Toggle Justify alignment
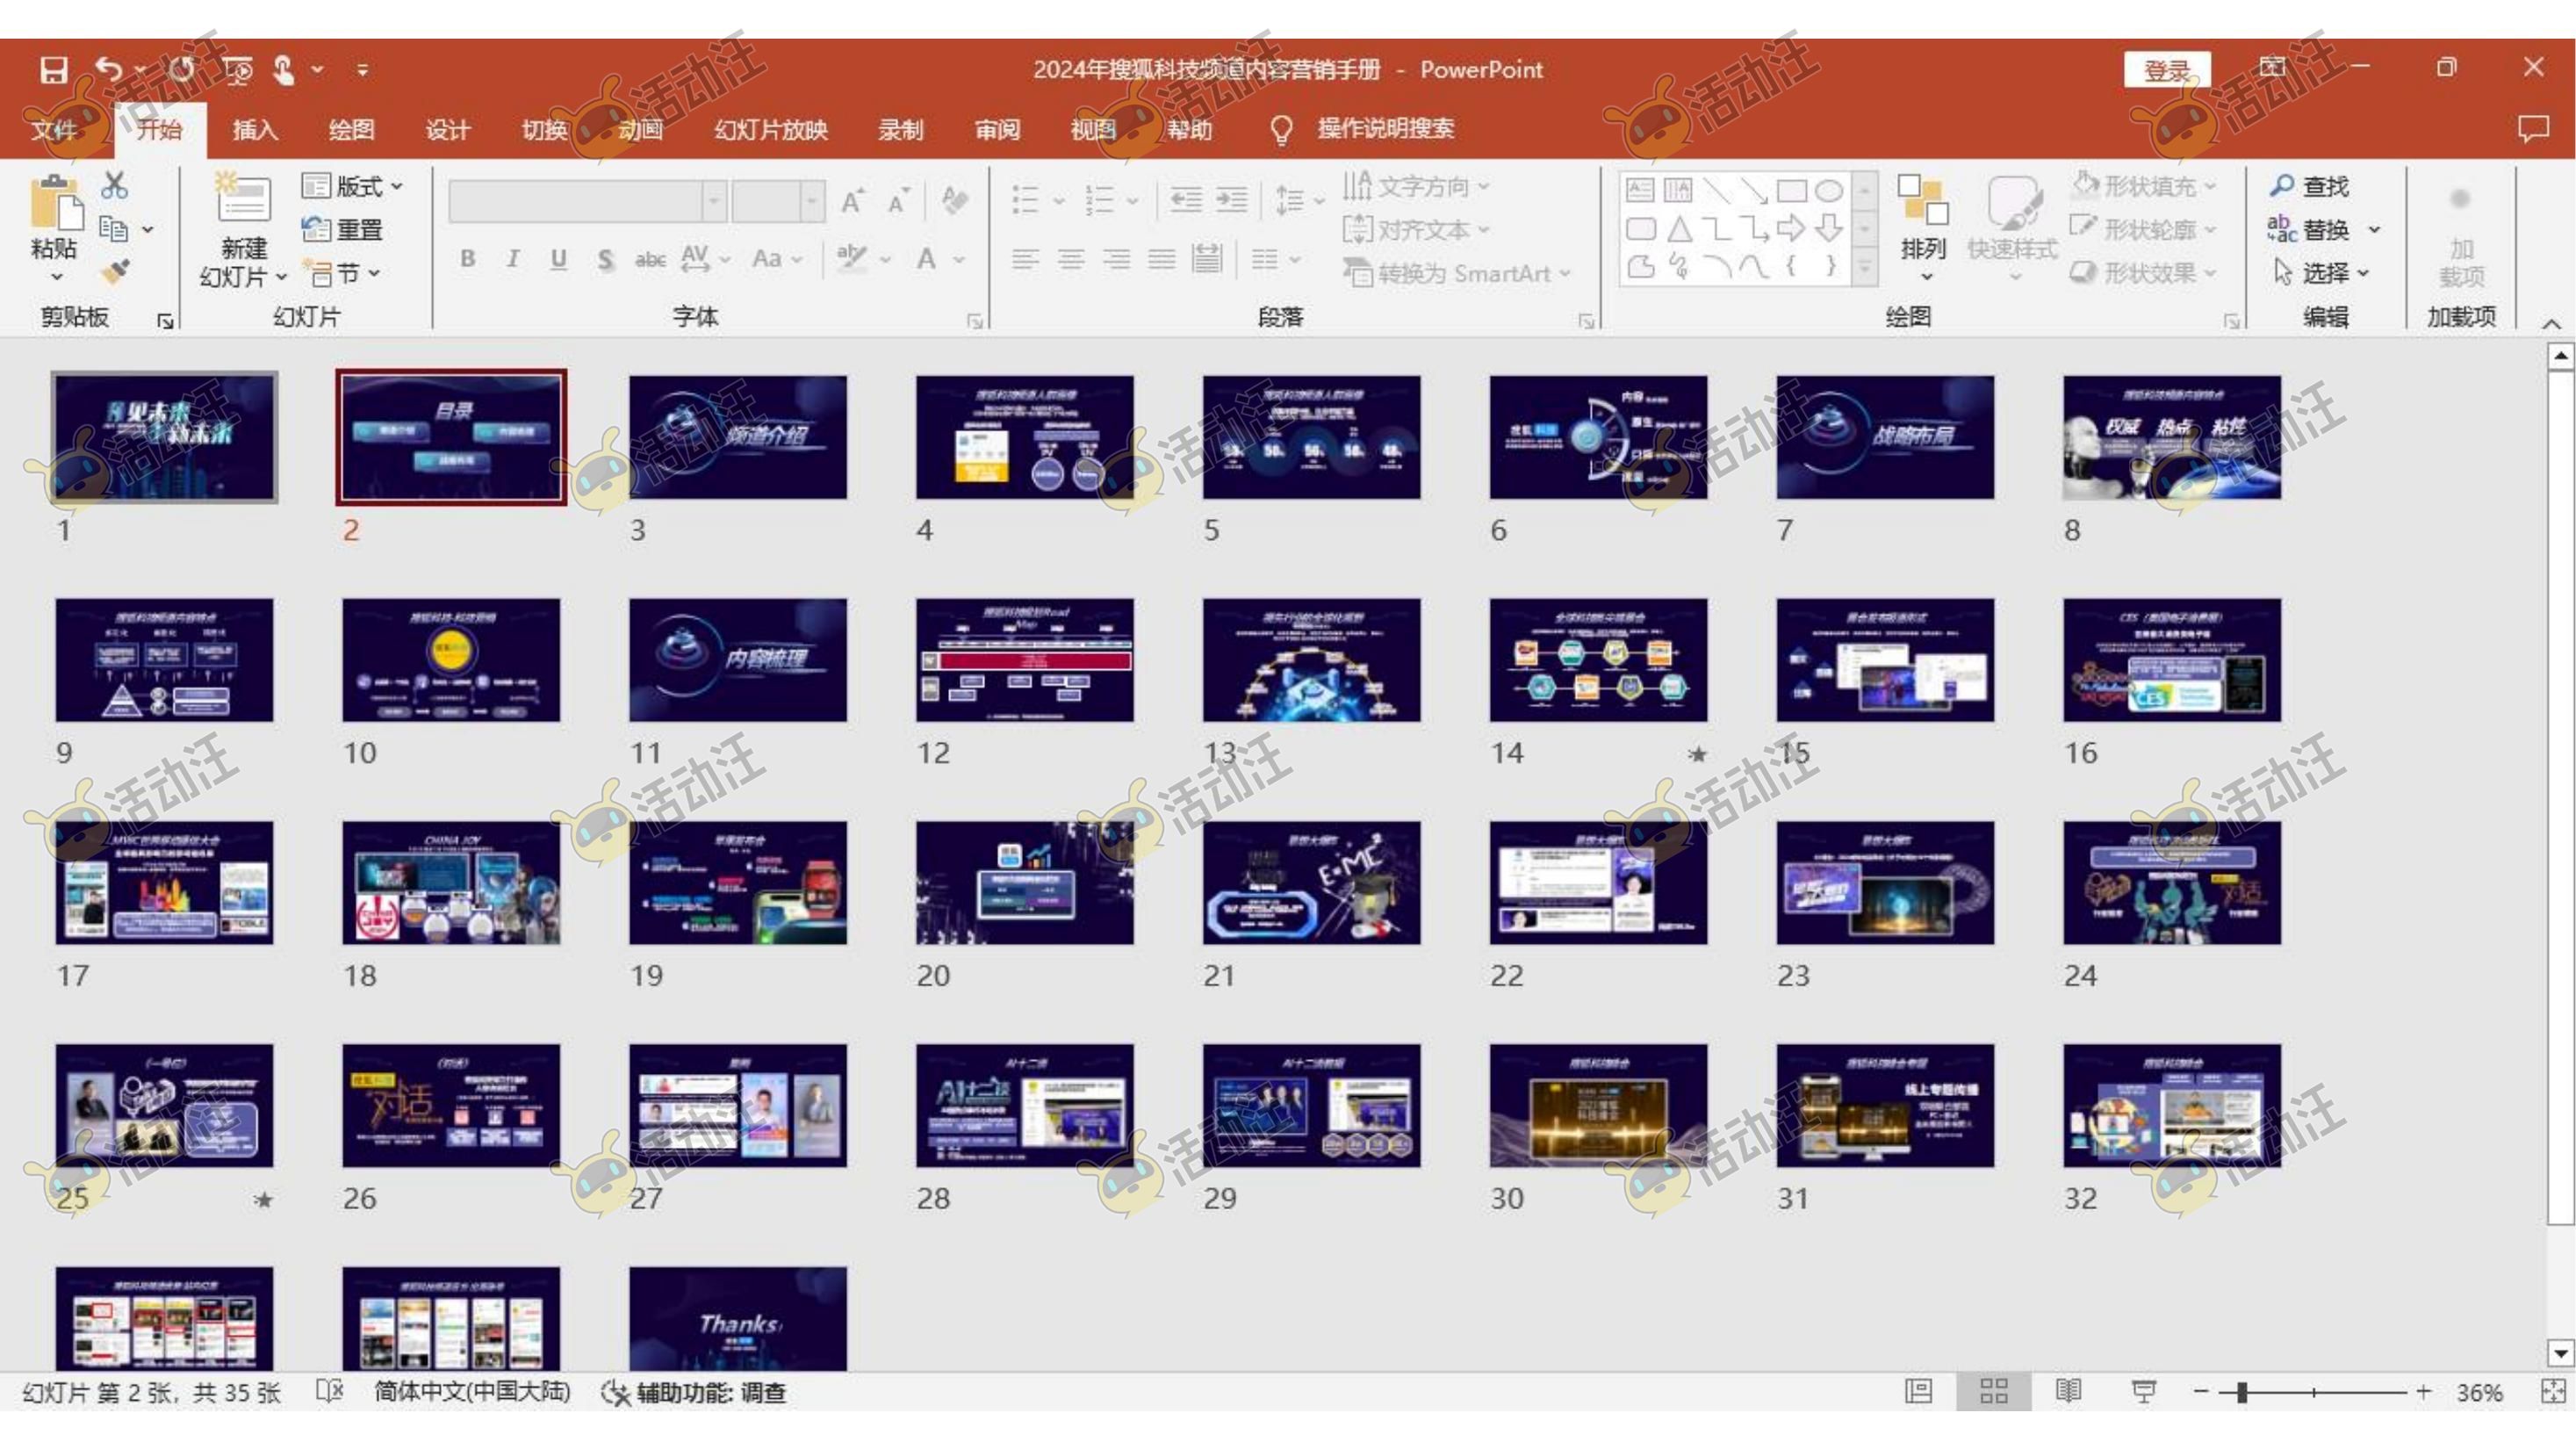Image resolution: width=2576 pixels, height=1449 pixels. pyautogui.click(x=1161, y=260)
